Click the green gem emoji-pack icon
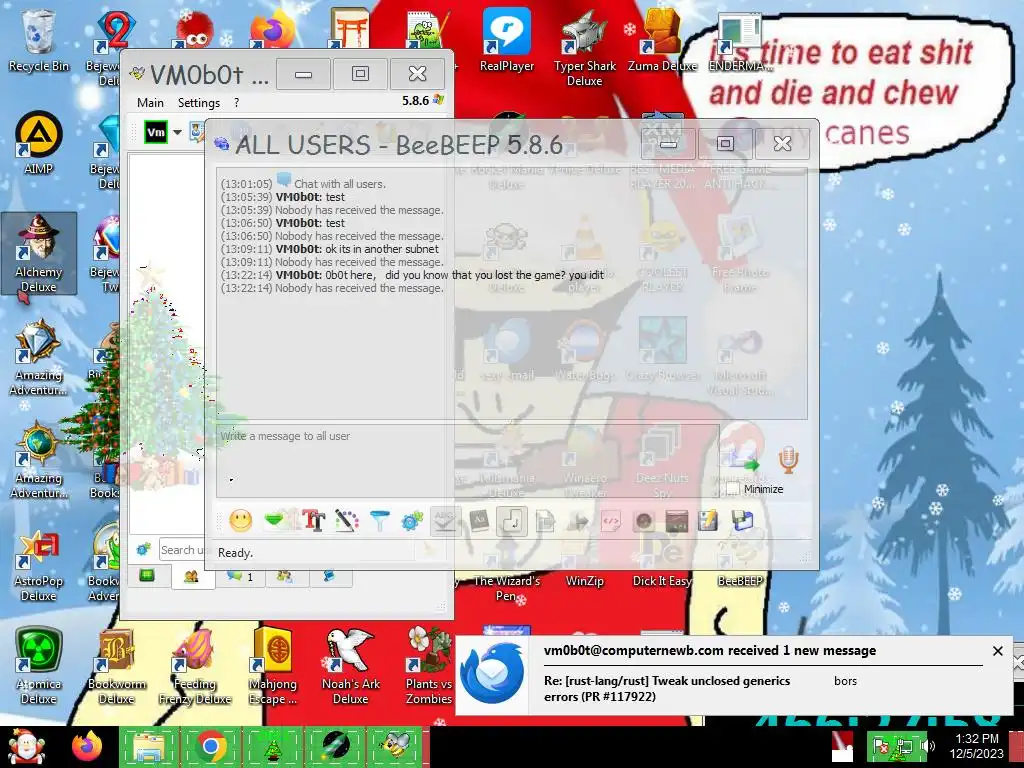 pos(275,520)
